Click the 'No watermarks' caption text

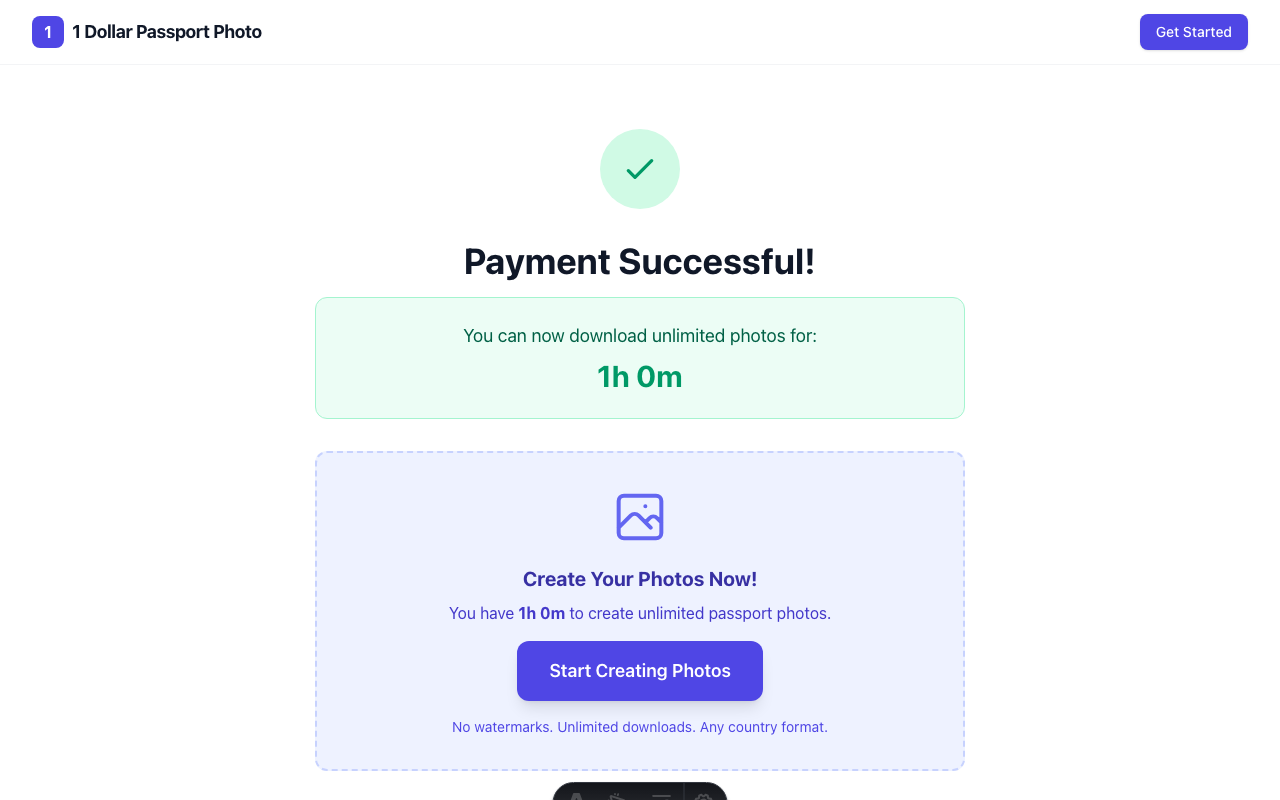639,727
